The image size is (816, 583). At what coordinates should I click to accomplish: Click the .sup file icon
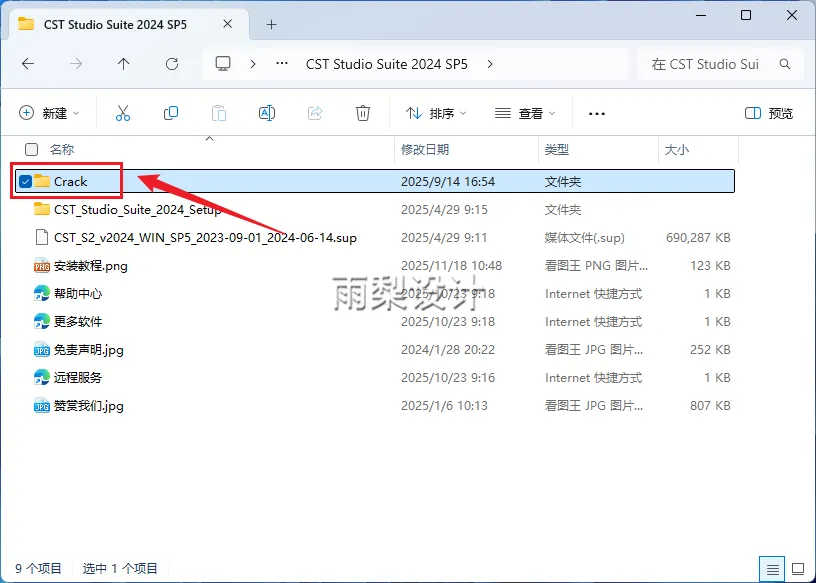[x=42, y=237]
